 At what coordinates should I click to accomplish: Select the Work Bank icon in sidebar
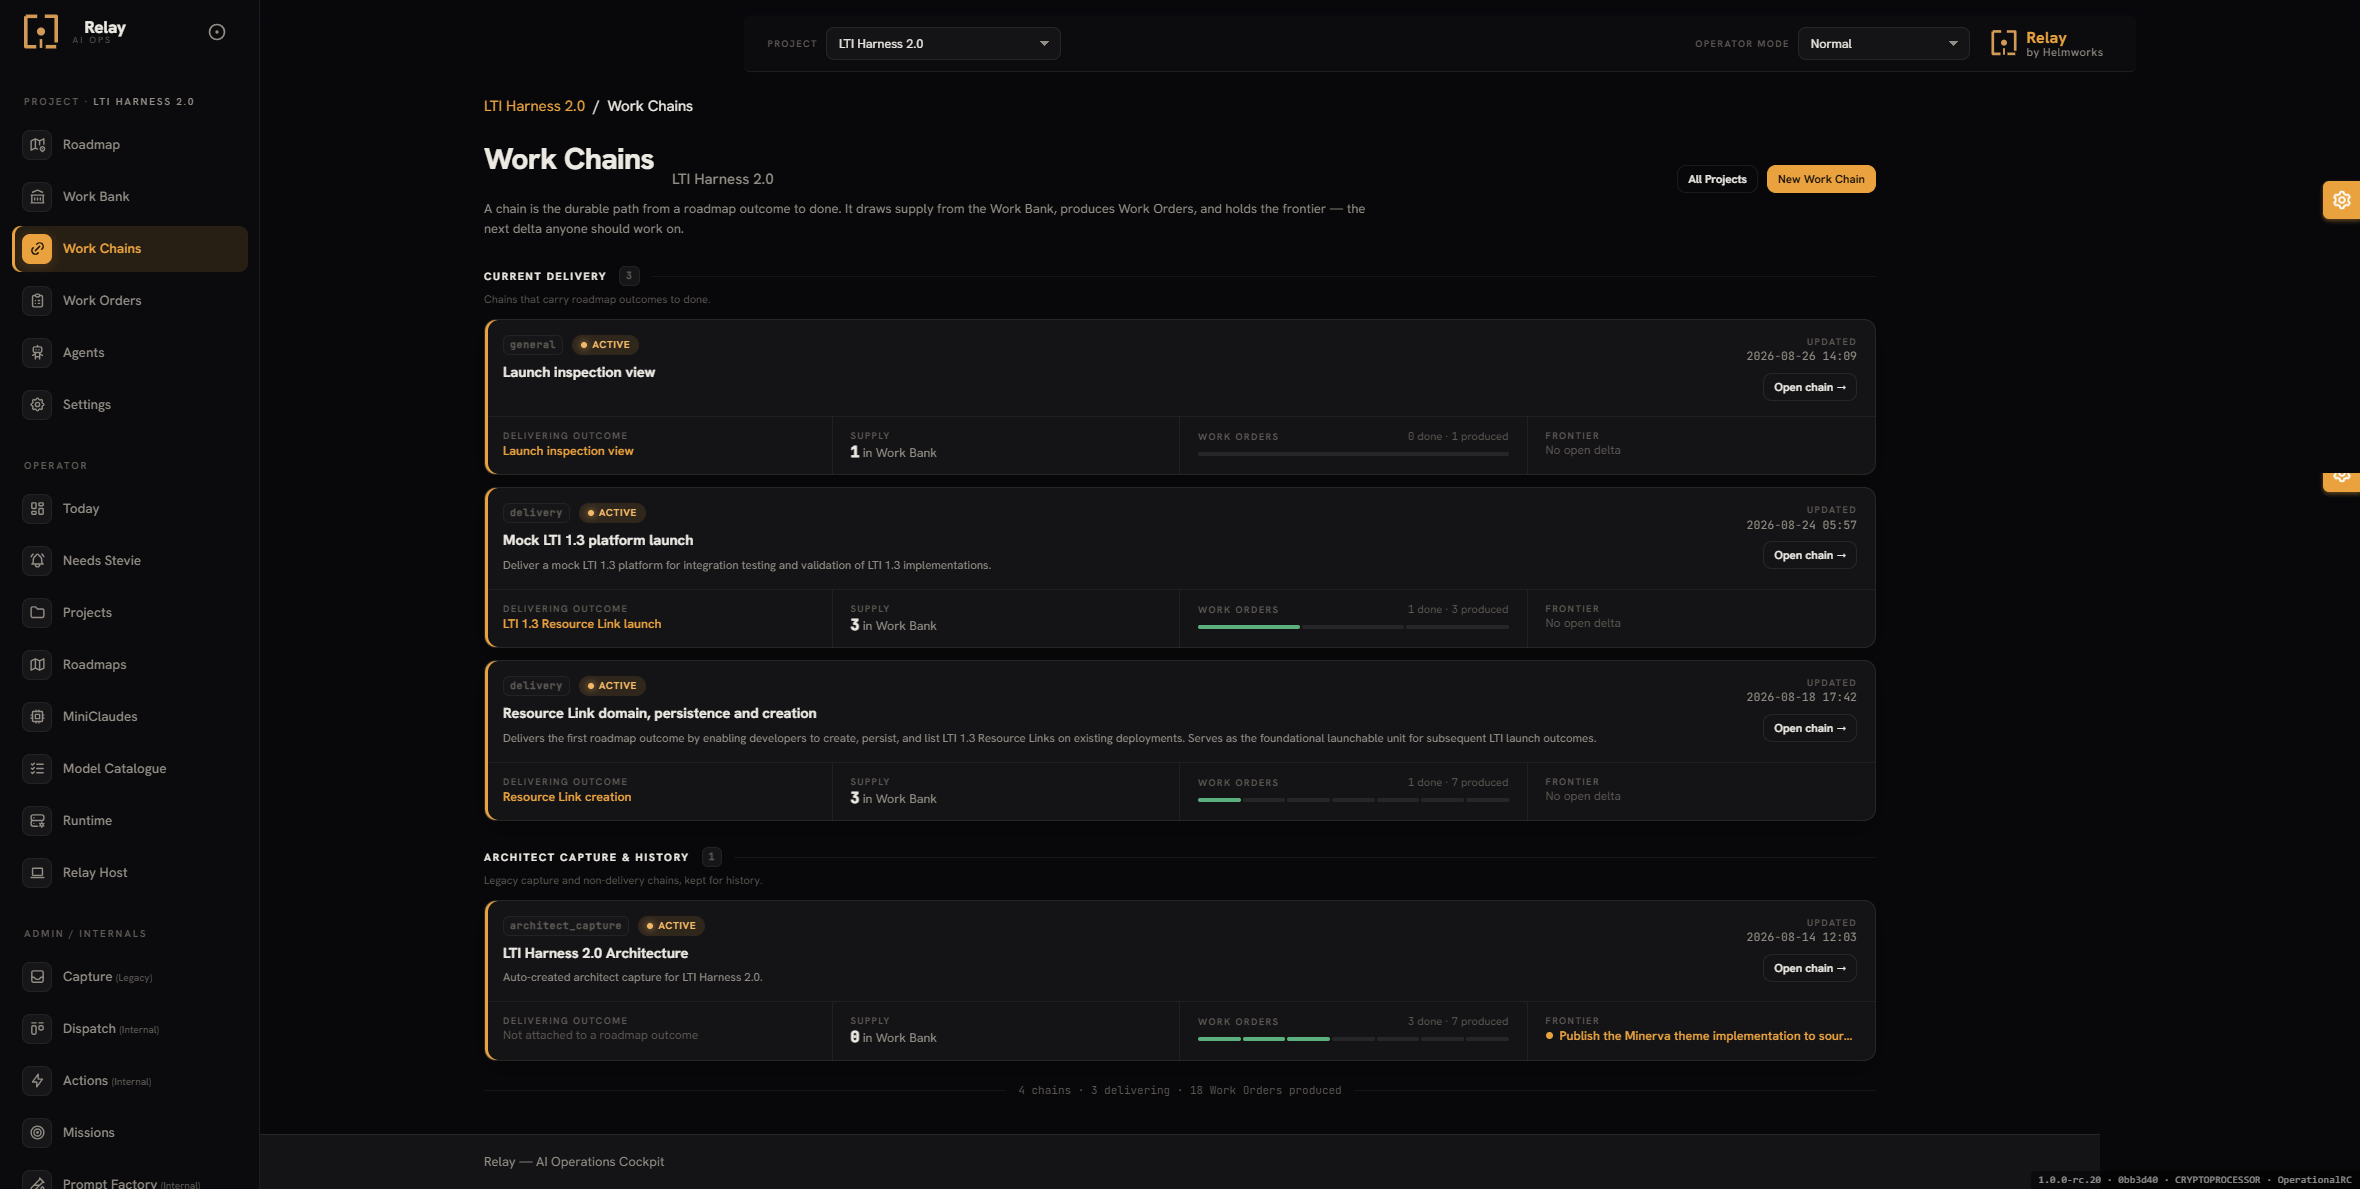coord(37,197)
